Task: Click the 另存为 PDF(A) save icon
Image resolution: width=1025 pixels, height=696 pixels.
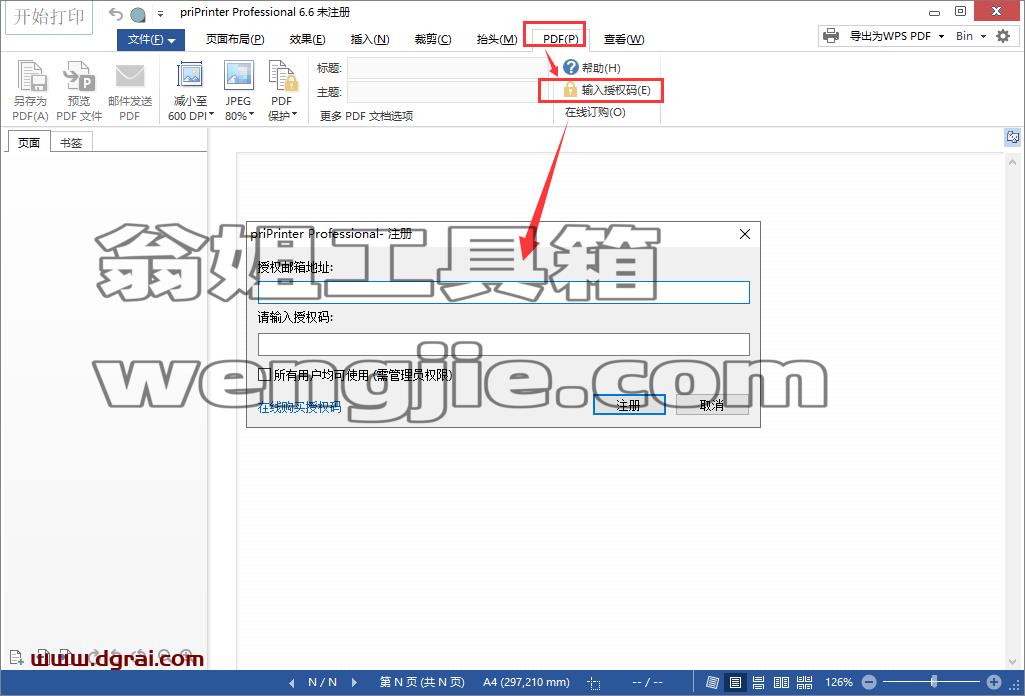Action: (x=31, y=76)
